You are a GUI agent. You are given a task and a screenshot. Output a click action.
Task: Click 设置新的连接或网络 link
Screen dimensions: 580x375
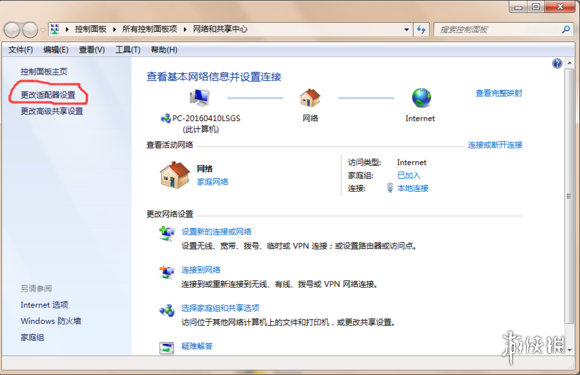216,232
